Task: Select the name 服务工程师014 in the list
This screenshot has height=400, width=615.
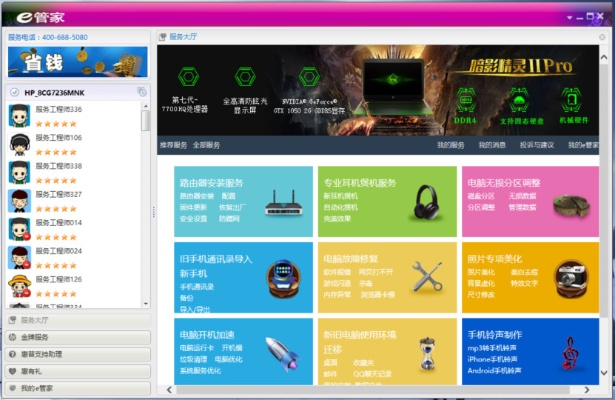Action: tap(59, 222)
